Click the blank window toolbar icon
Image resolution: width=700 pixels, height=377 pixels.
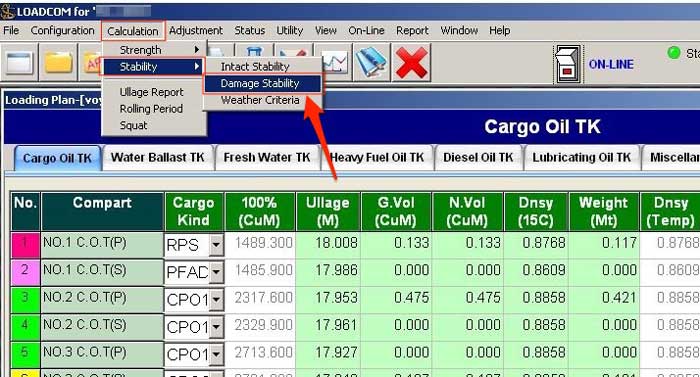point(19,63)
